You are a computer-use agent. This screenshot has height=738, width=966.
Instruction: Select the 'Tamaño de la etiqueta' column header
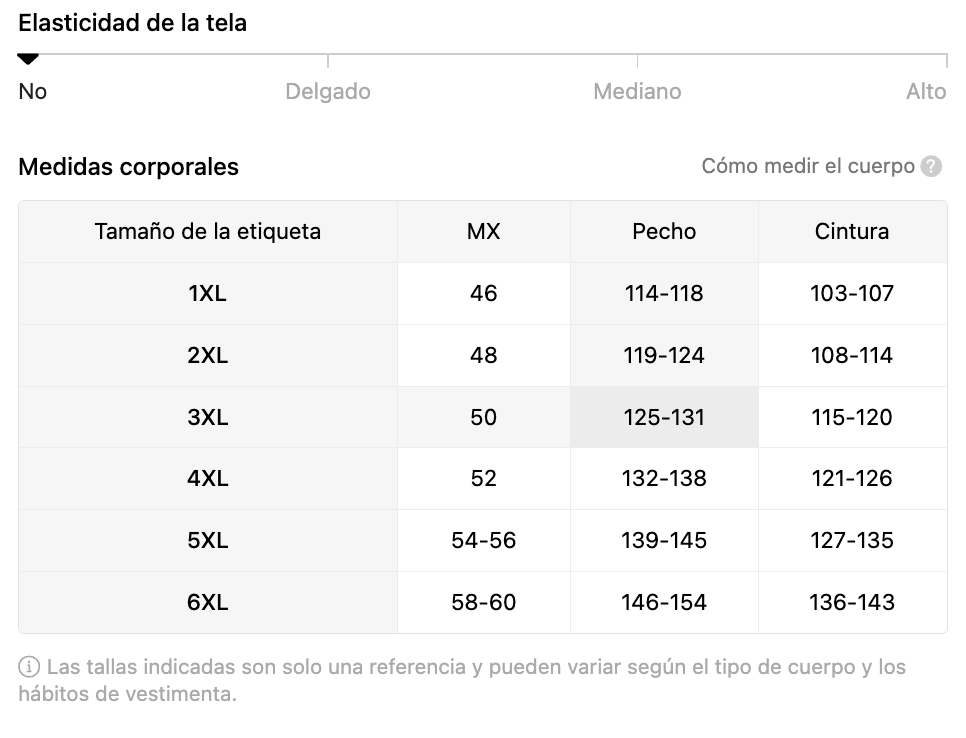(x=208, y=232)
